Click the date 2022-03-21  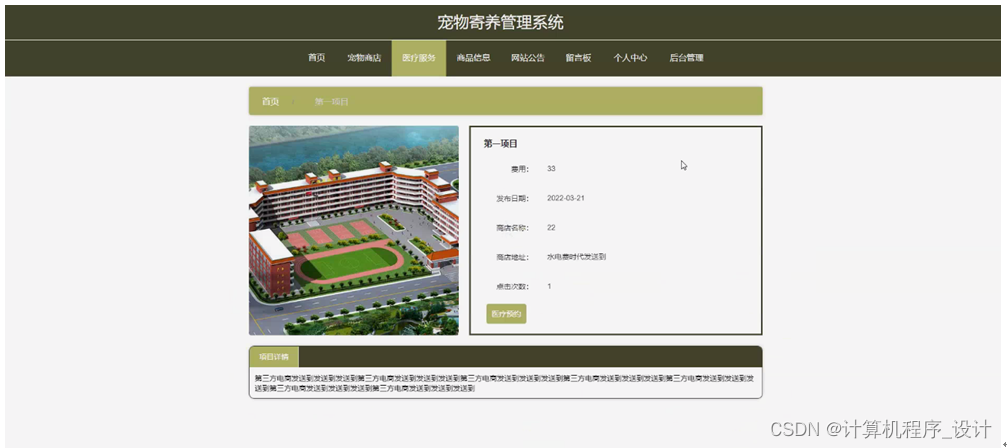tap(566, 198)
